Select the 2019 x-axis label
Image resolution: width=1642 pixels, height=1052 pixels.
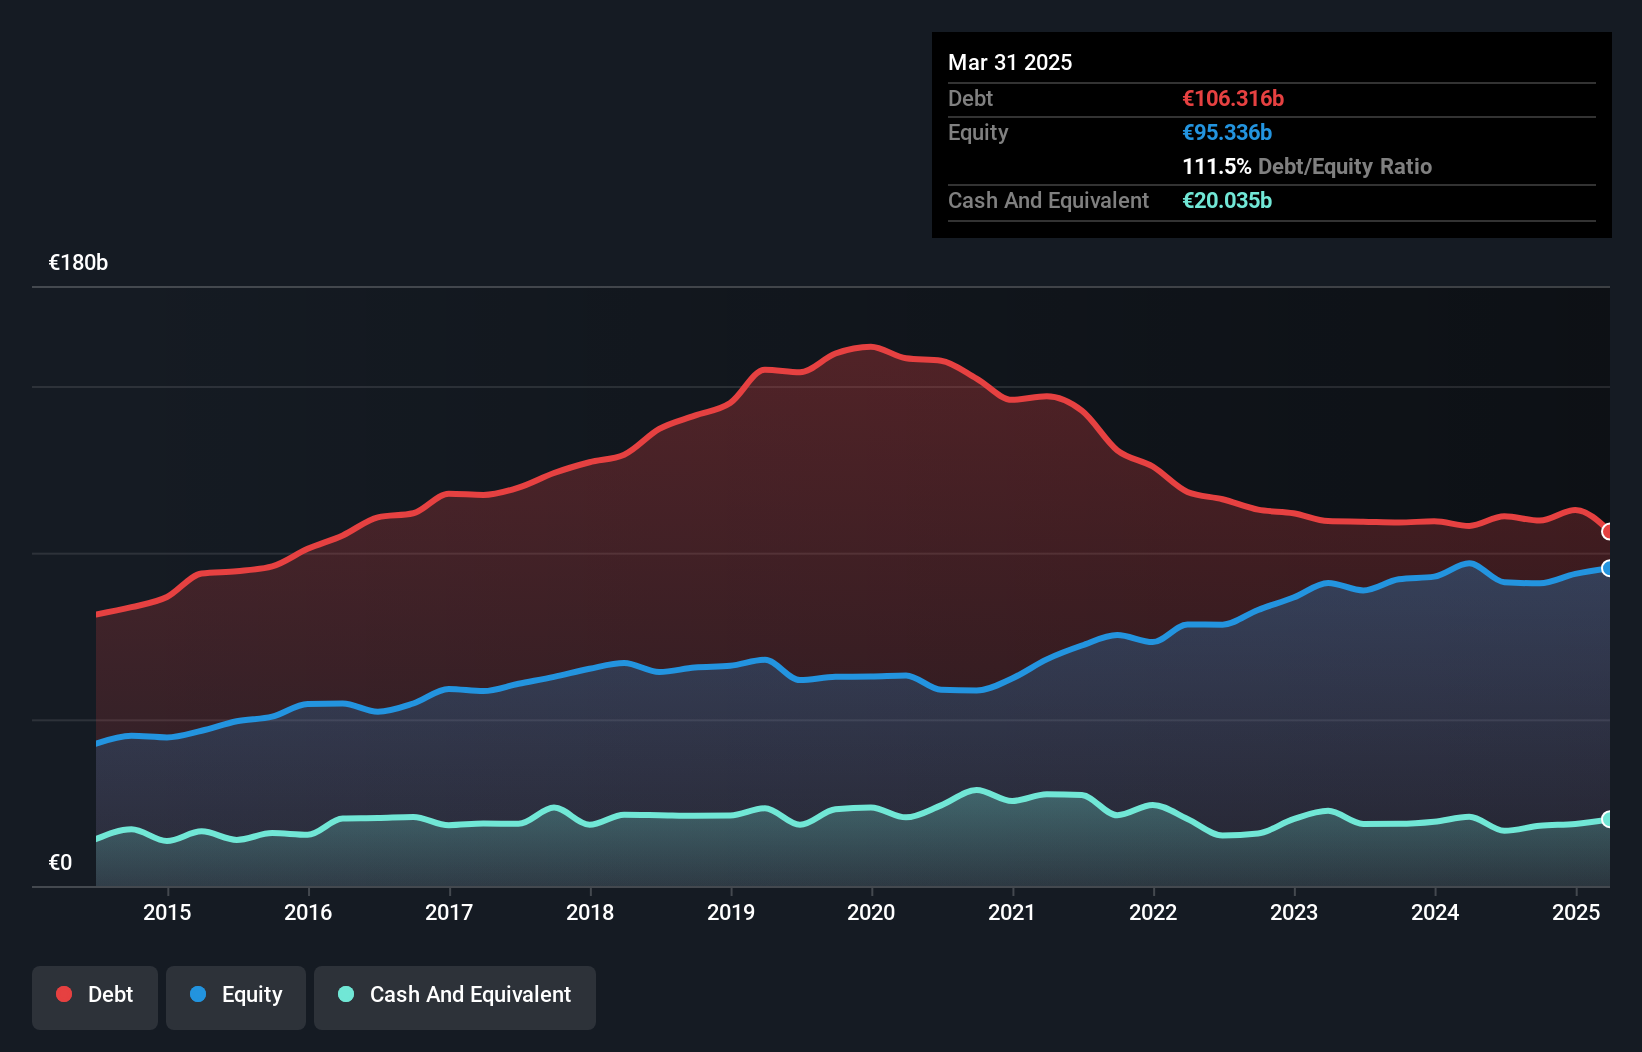pos(731,912)
